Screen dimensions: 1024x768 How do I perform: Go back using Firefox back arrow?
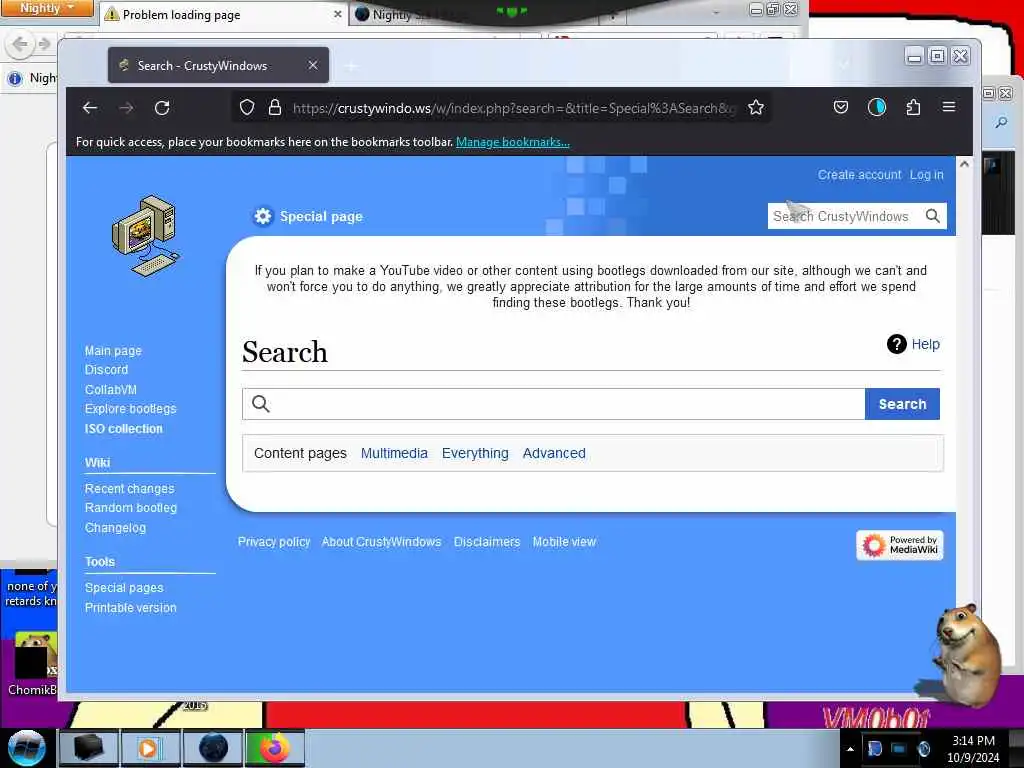(89, 108)
